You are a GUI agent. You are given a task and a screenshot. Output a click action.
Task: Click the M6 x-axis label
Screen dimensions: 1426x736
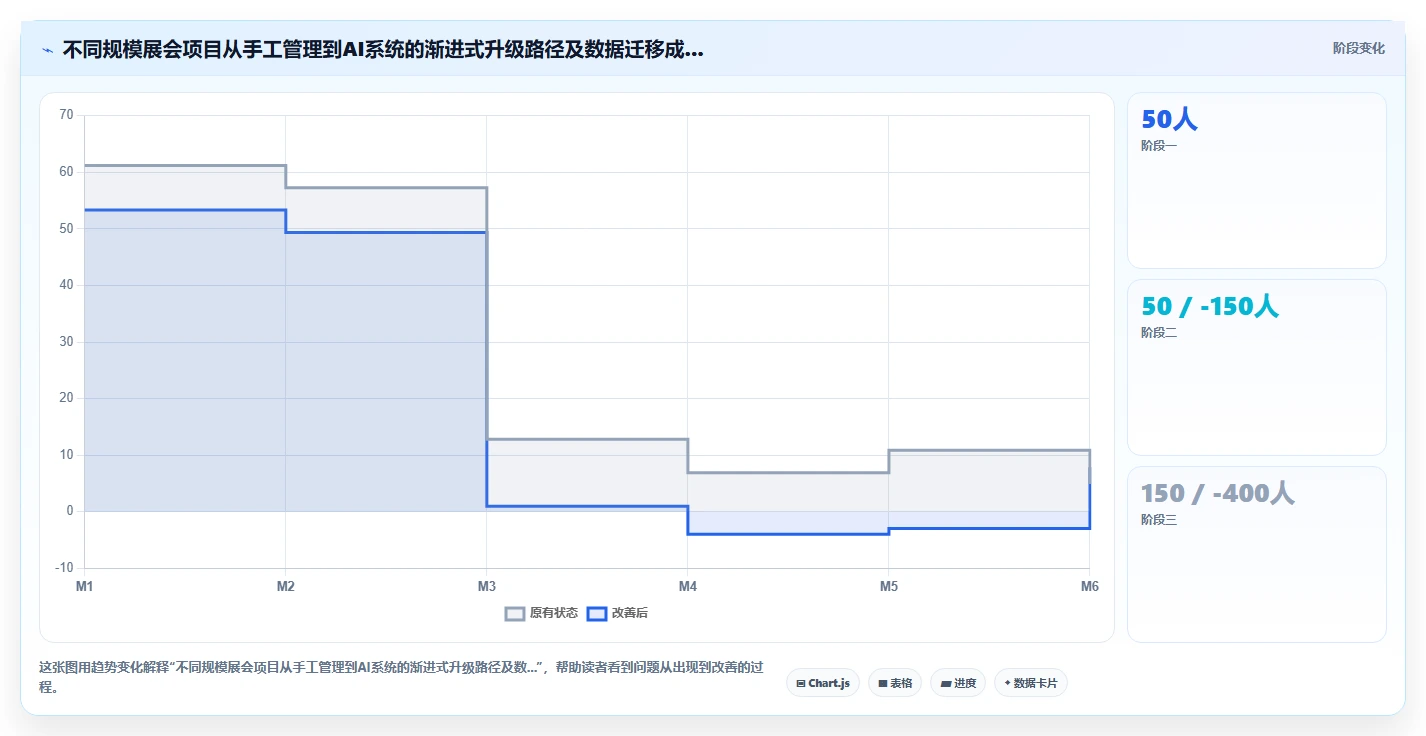point(1089,587)
